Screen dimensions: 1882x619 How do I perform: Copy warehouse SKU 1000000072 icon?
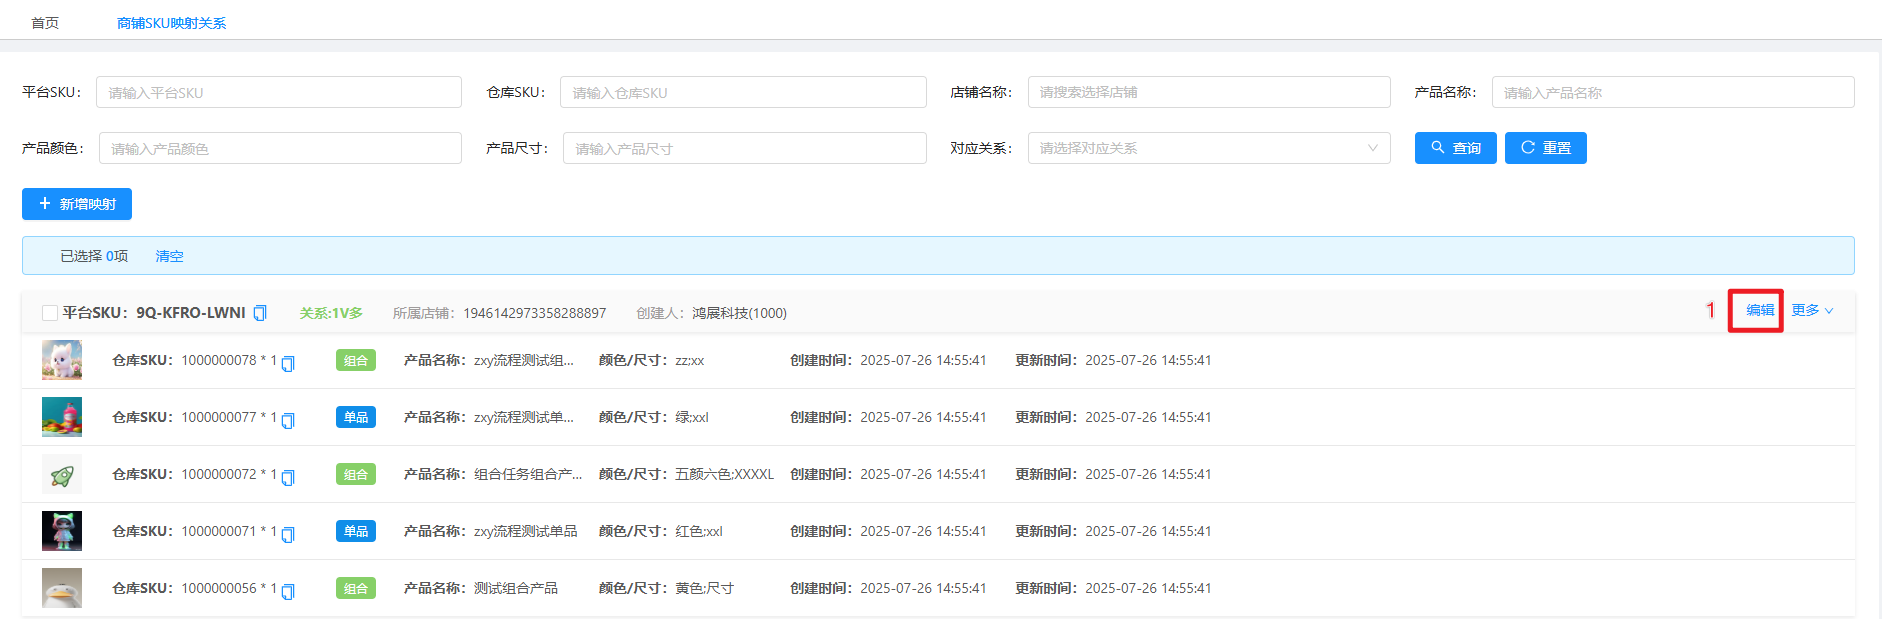coord(288,477)
